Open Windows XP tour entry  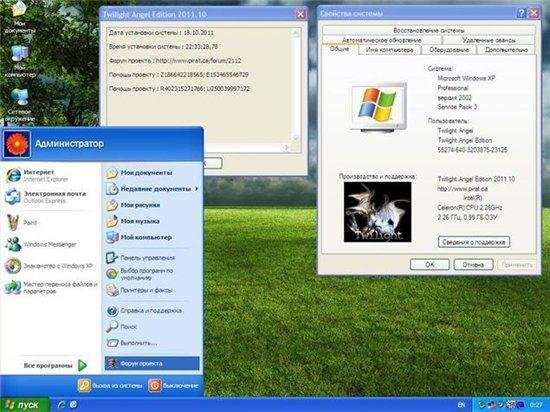pos(49,266)
